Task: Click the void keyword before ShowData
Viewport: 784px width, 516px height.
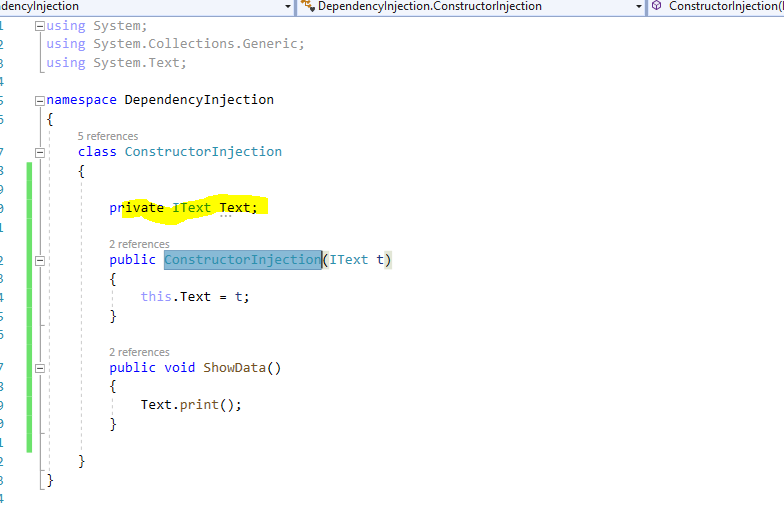Action: (x=180, y=368)
